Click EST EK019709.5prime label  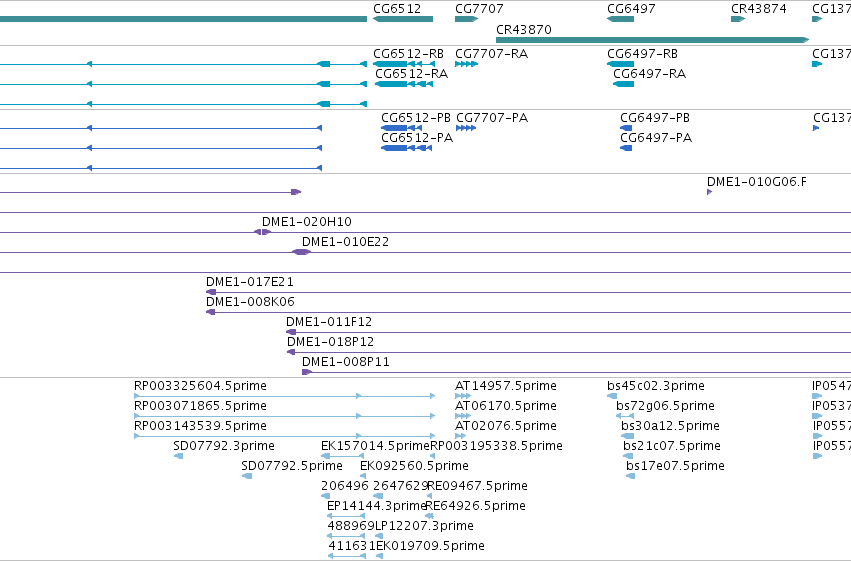[x=430, y=546]
